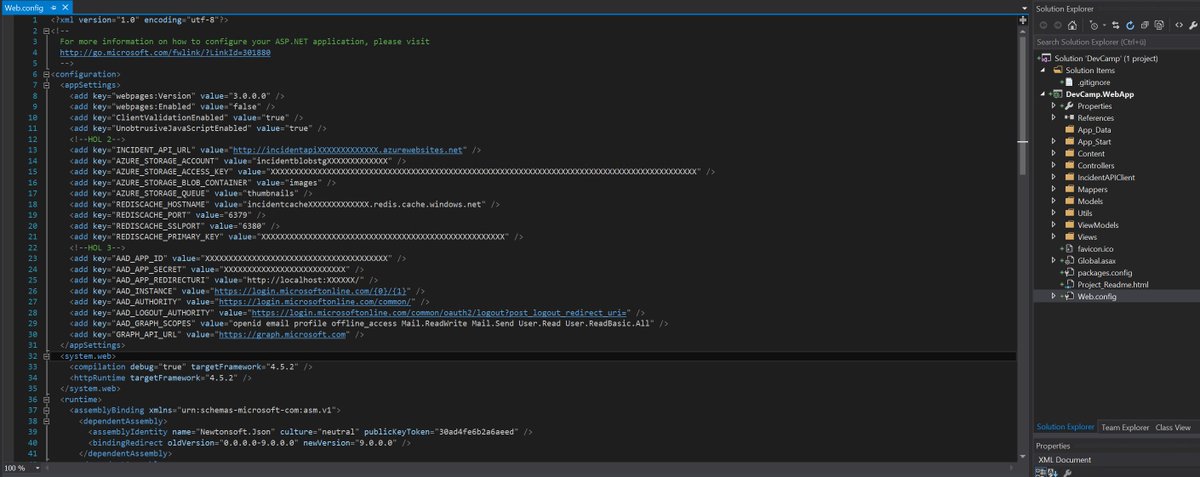Select the Web.config item in Solution Explorer
This screenshot has height=477, width=1200.
1116,297
